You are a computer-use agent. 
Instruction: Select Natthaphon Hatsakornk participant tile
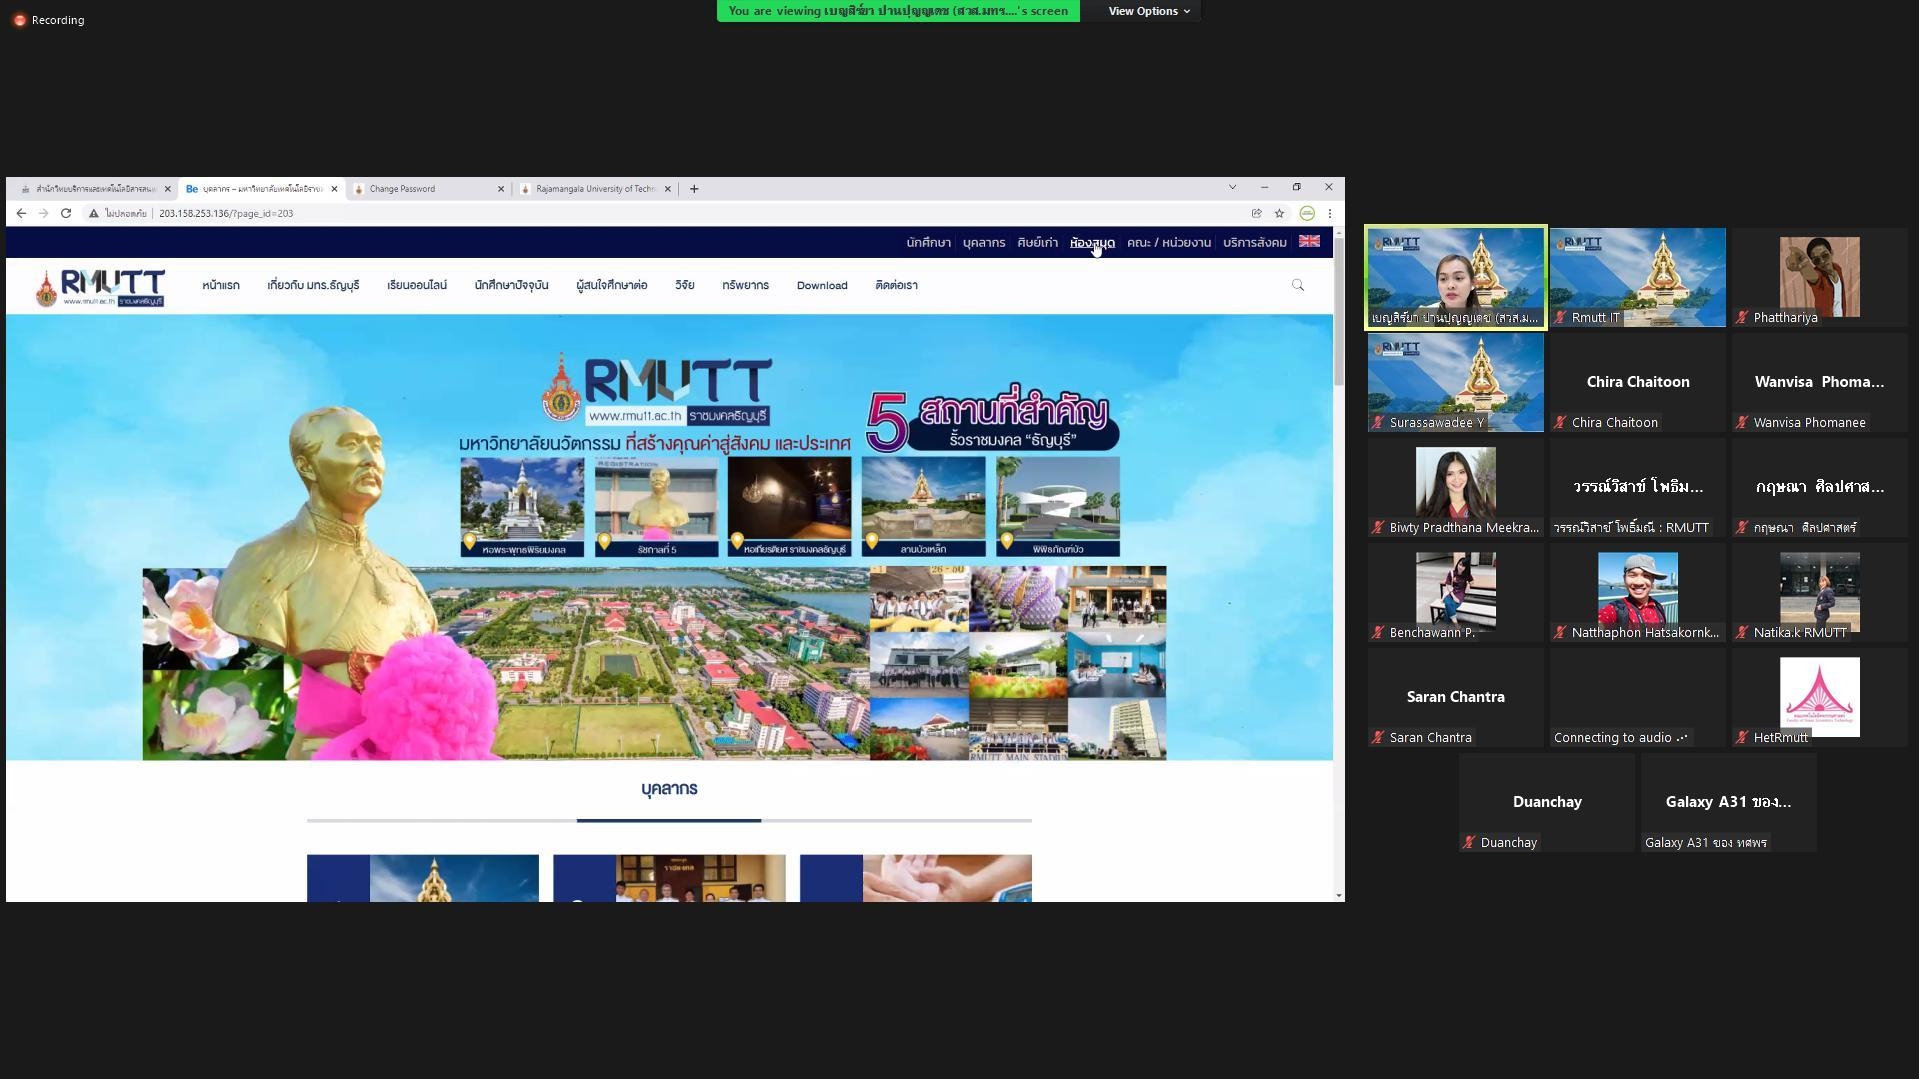(x=1638, y=592)
